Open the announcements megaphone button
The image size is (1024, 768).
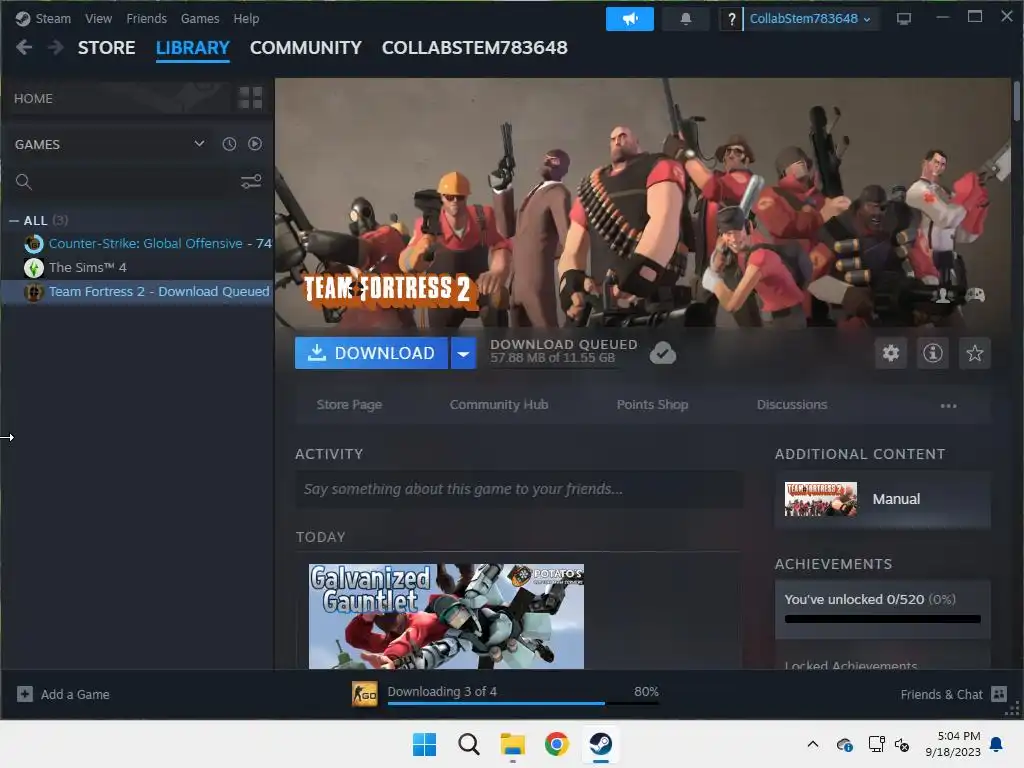(x=630, y=19)
